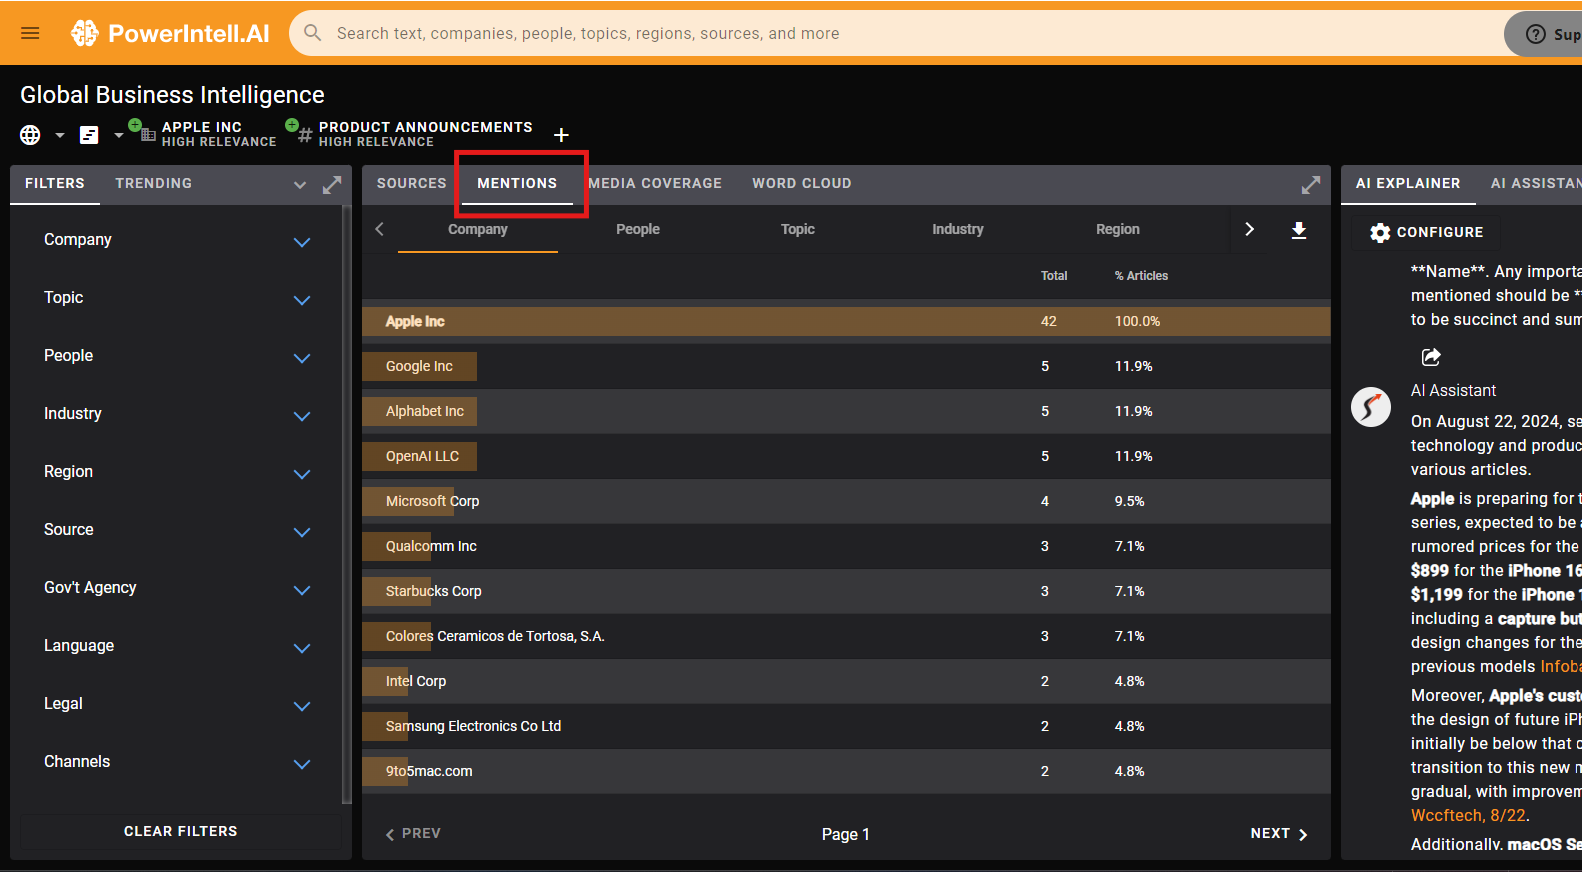Expand the globe dropdown arrow
The height and width of the screenshot is (872, 1582).
click(x=60, y=135)
